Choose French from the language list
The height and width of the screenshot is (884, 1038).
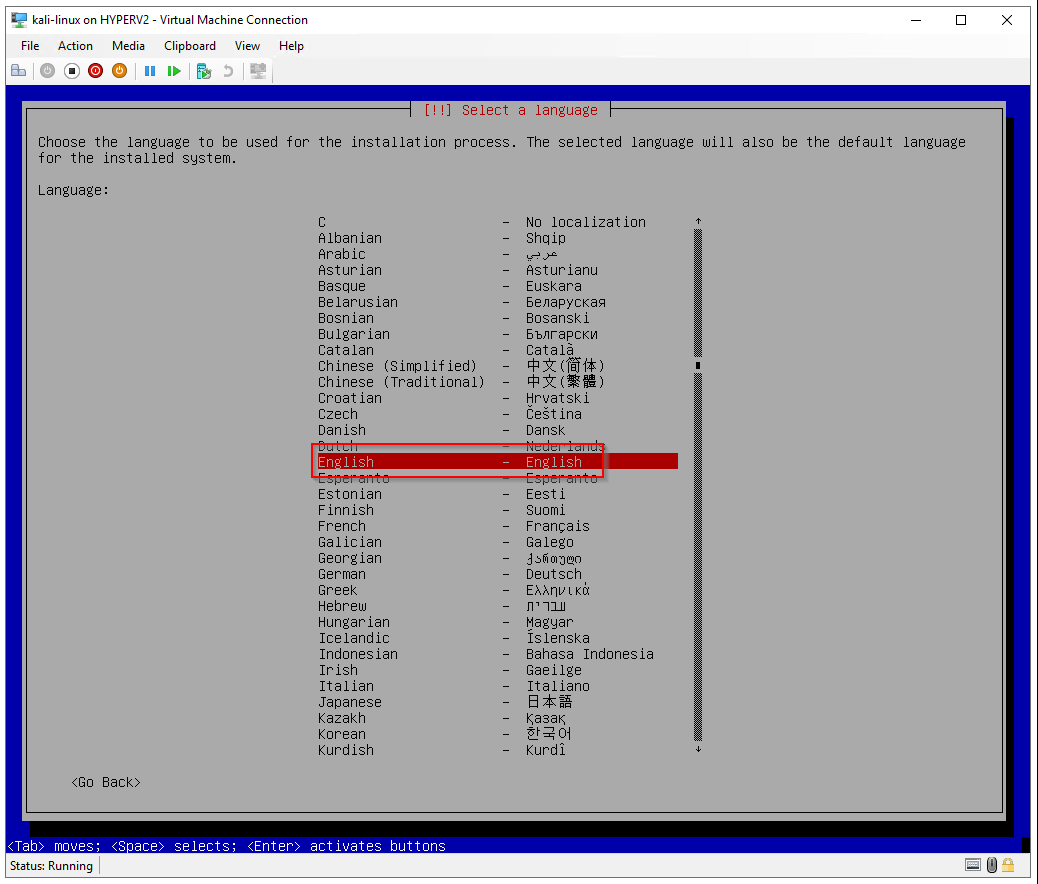point(342,526)
